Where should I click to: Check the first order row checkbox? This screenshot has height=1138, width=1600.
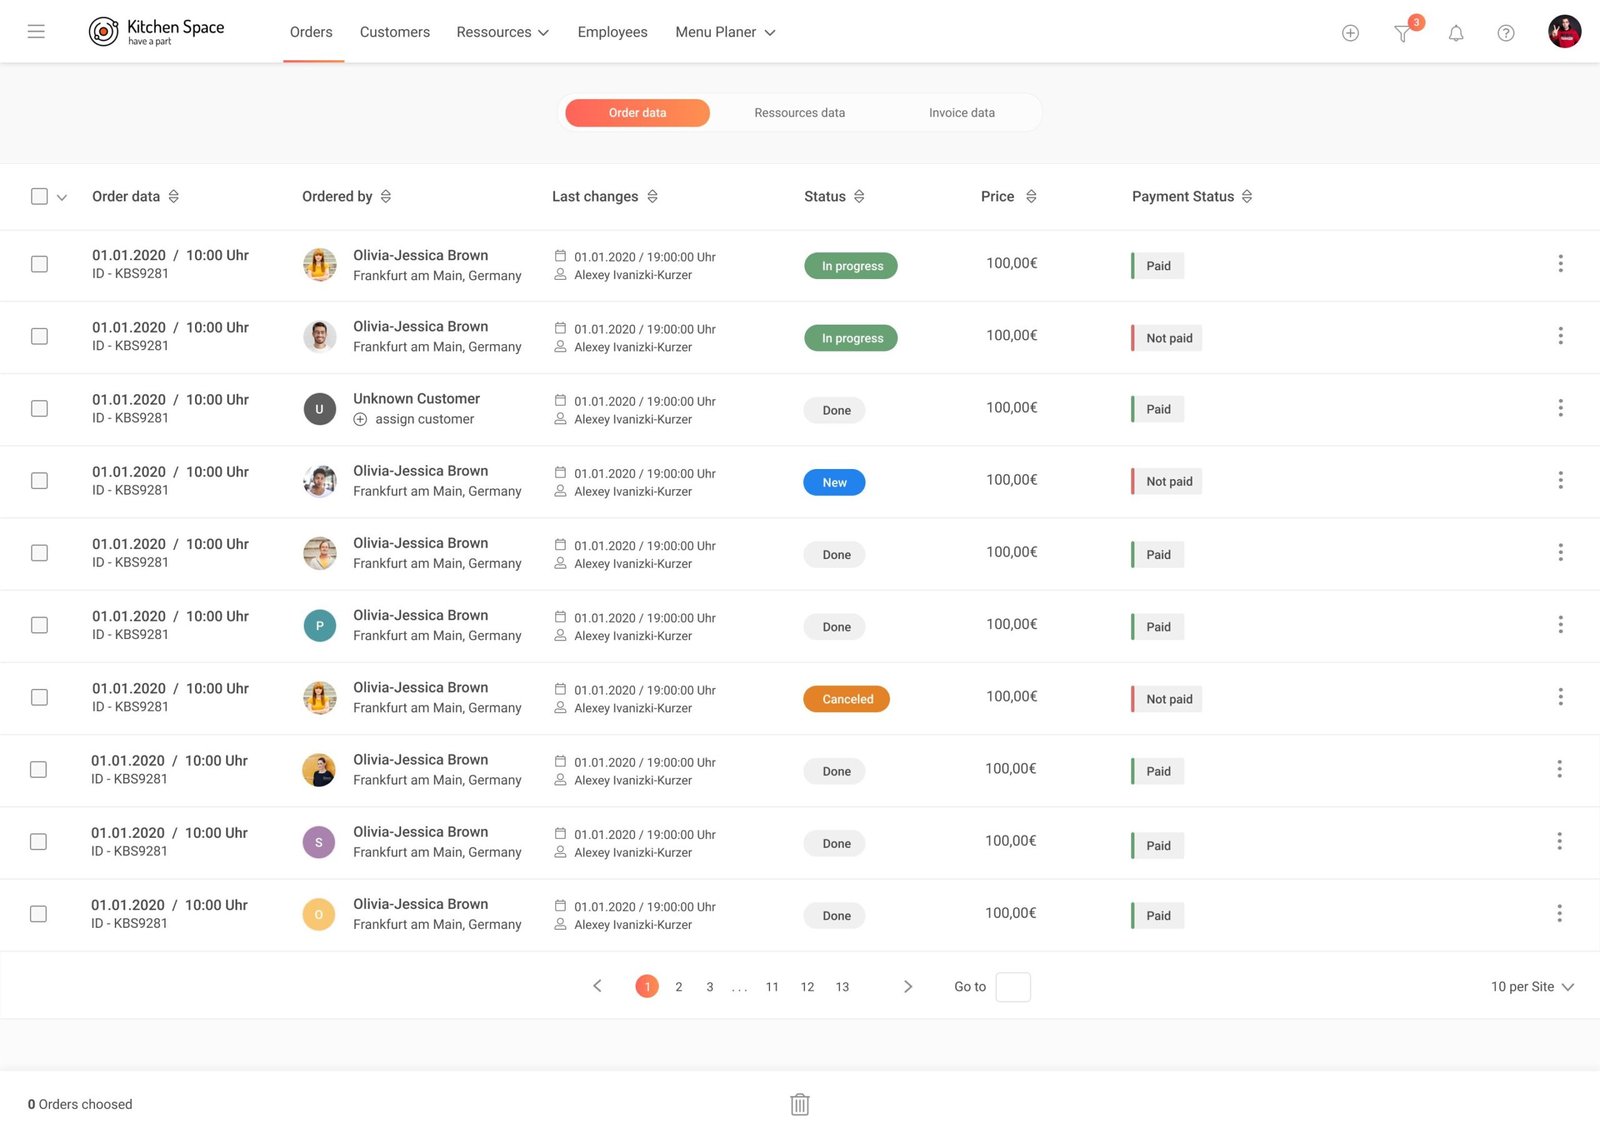[x=39, y=264]
